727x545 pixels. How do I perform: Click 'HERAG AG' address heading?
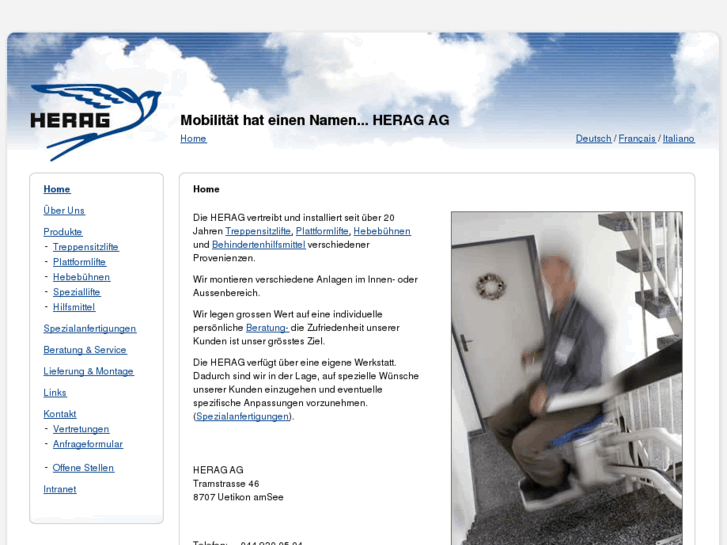pos(218,470)
